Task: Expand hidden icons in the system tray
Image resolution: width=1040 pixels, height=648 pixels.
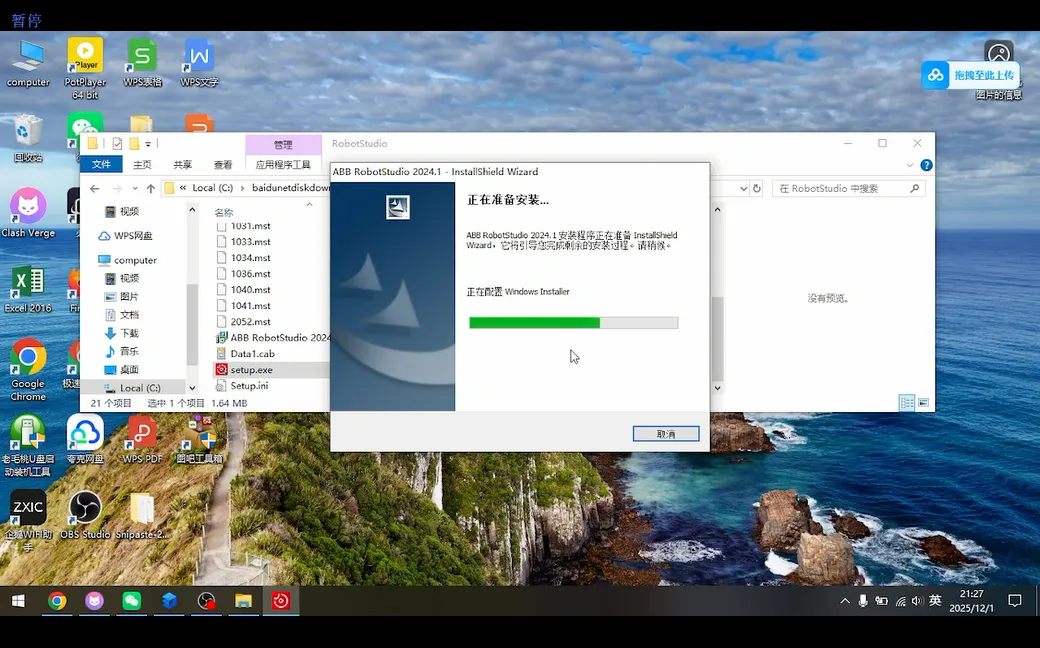Action: tap(845, 601)
